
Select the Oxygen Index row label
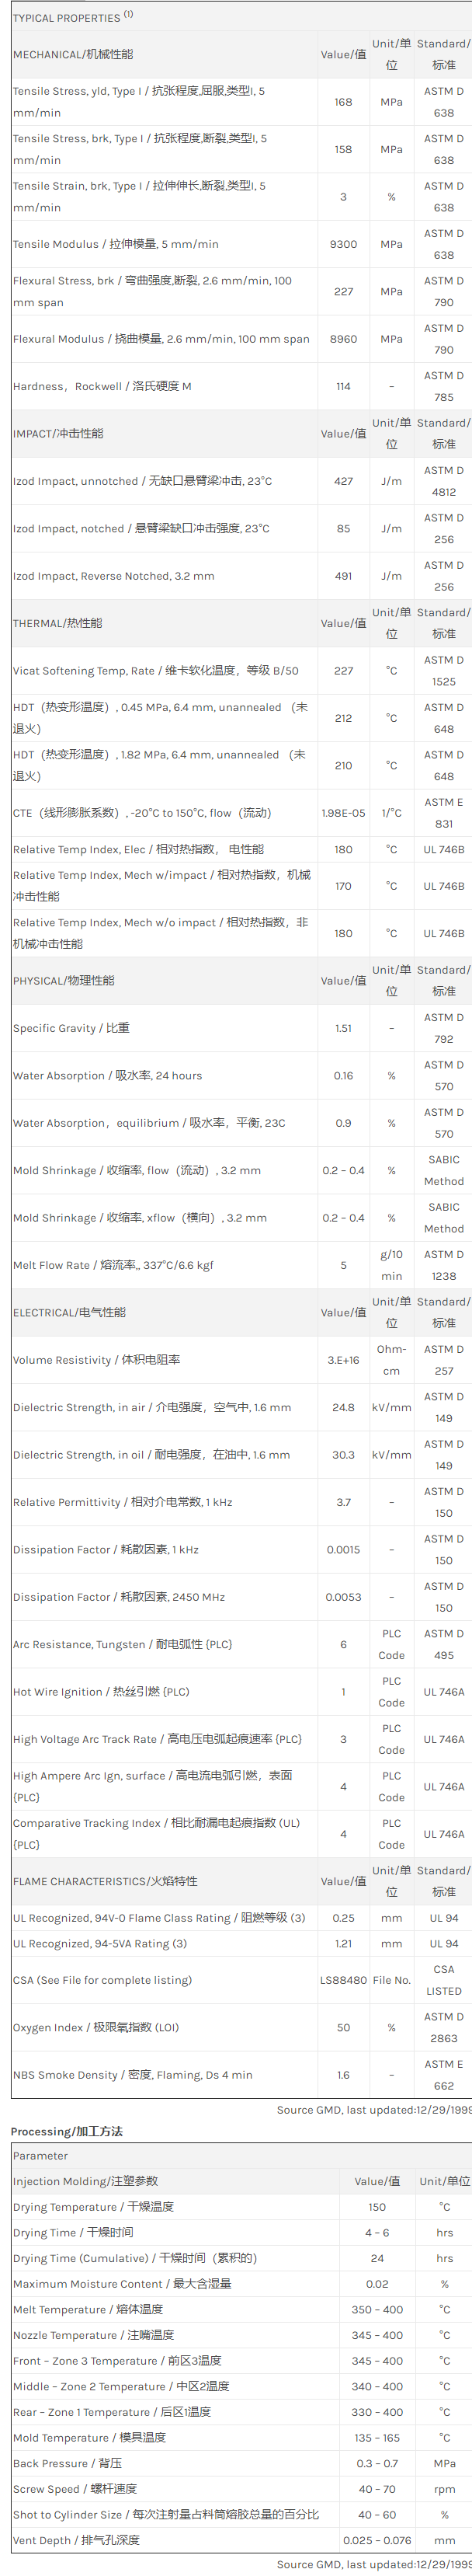coord(96,2028)
